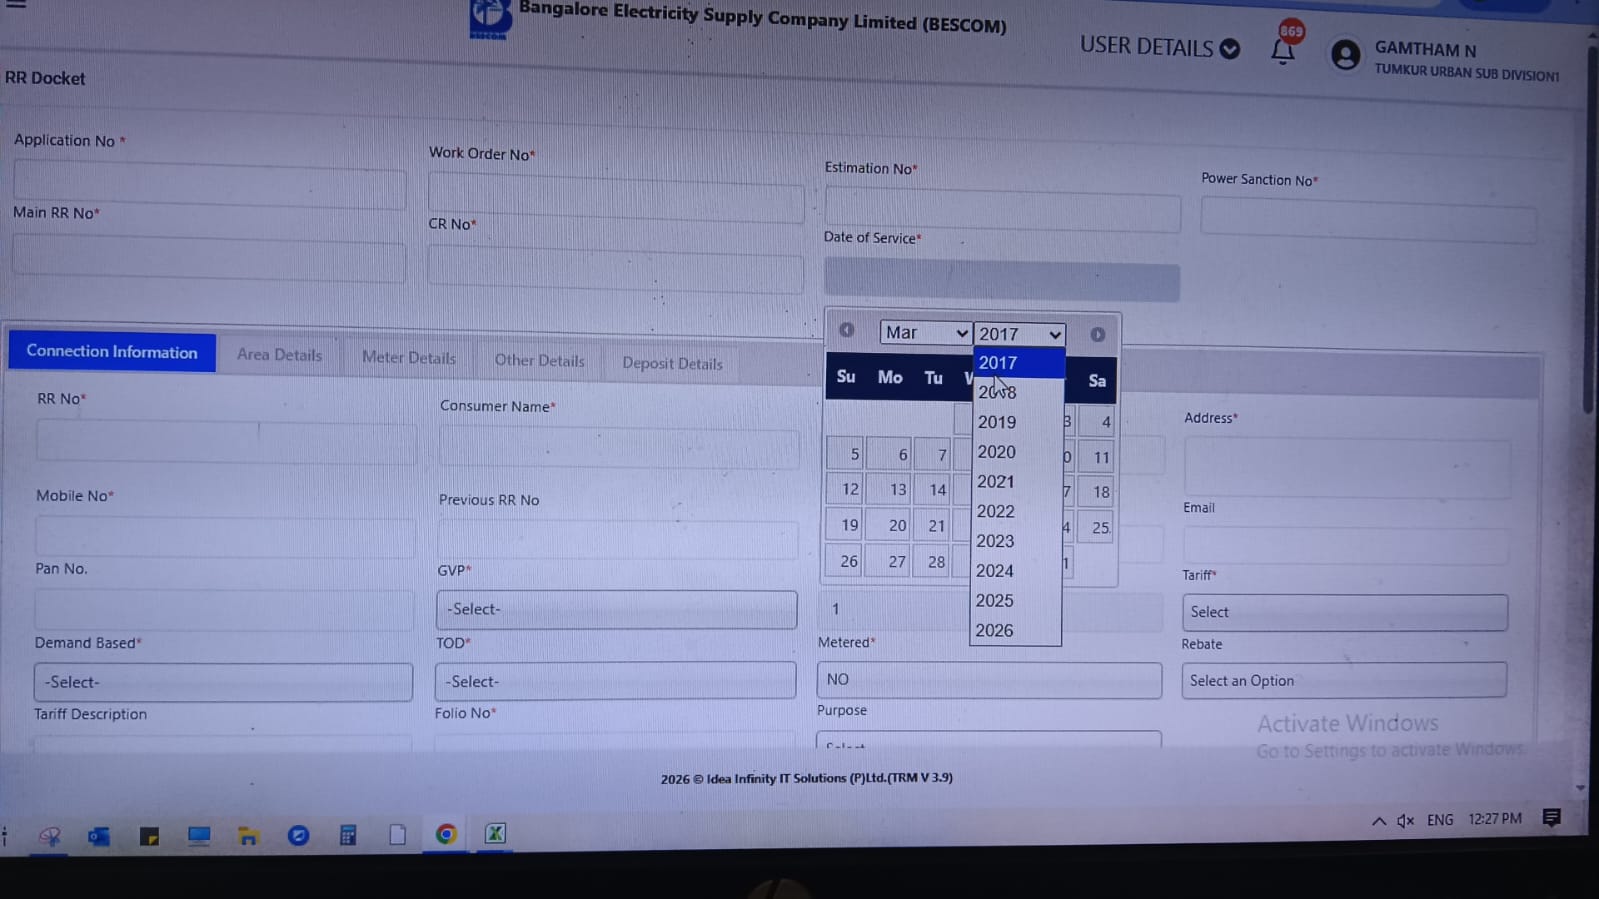Click the Power Sanction No input field
Screen dimensions: 1599x899
[x=1368, y=219]
